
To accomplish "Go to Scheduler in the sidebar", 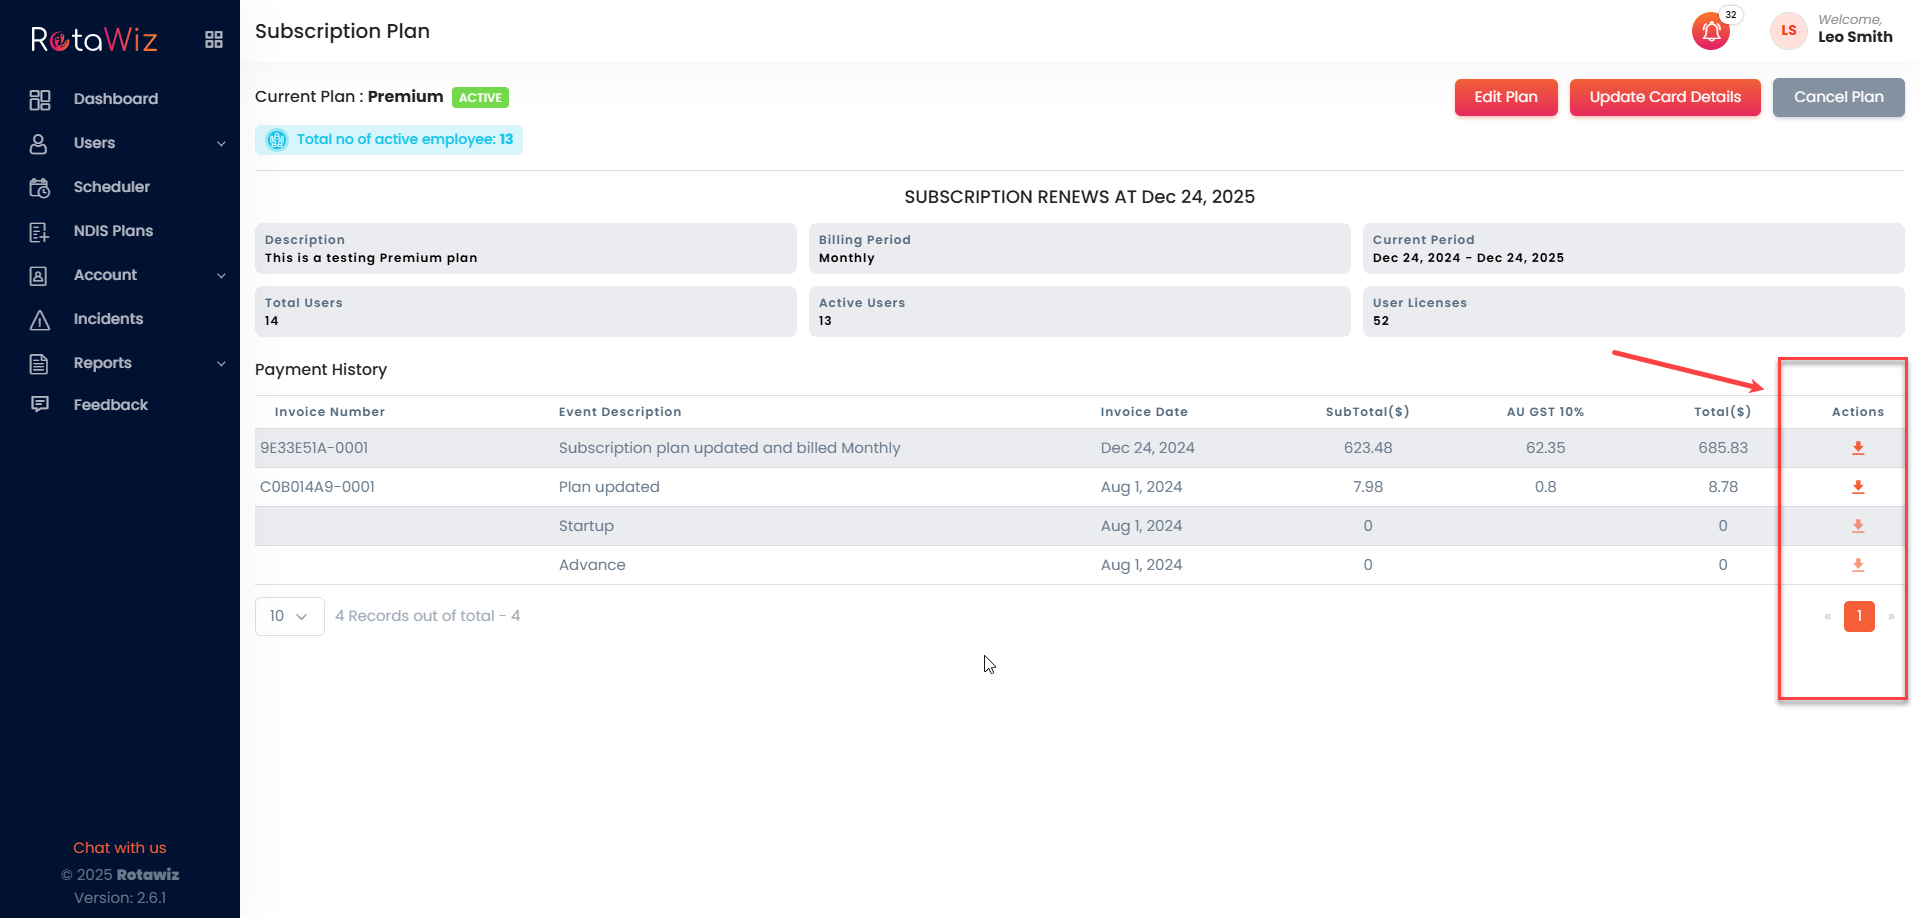I will [111, 187].
